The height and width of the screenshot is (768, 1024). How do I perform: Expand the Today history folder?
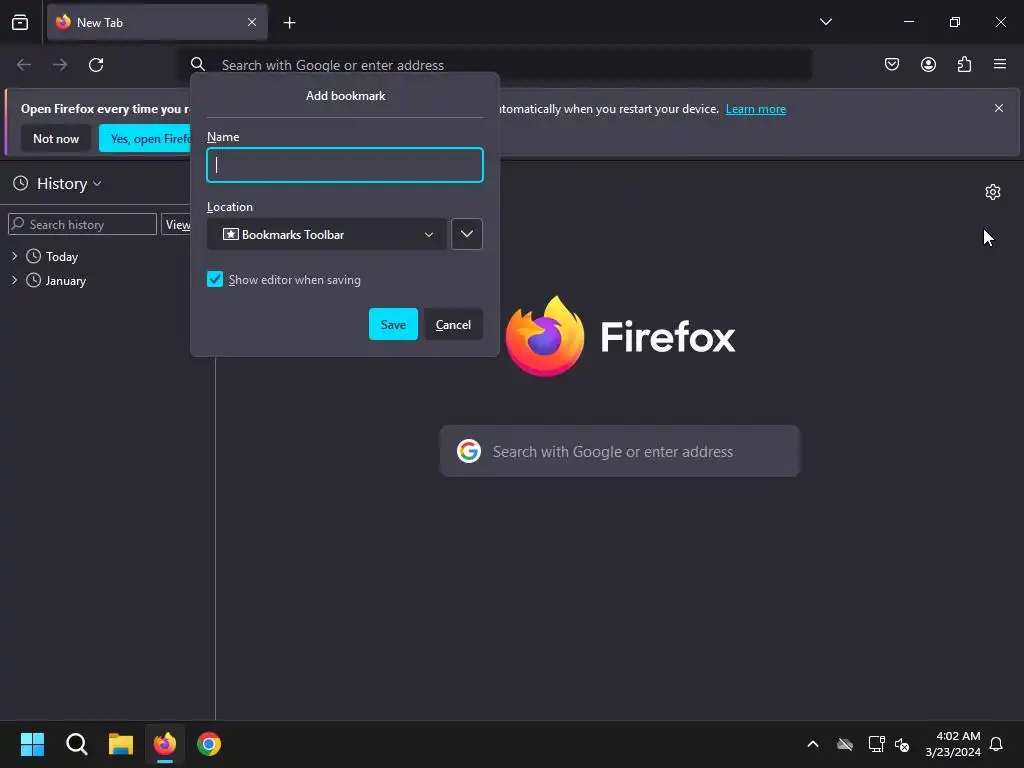pos(14,256)
